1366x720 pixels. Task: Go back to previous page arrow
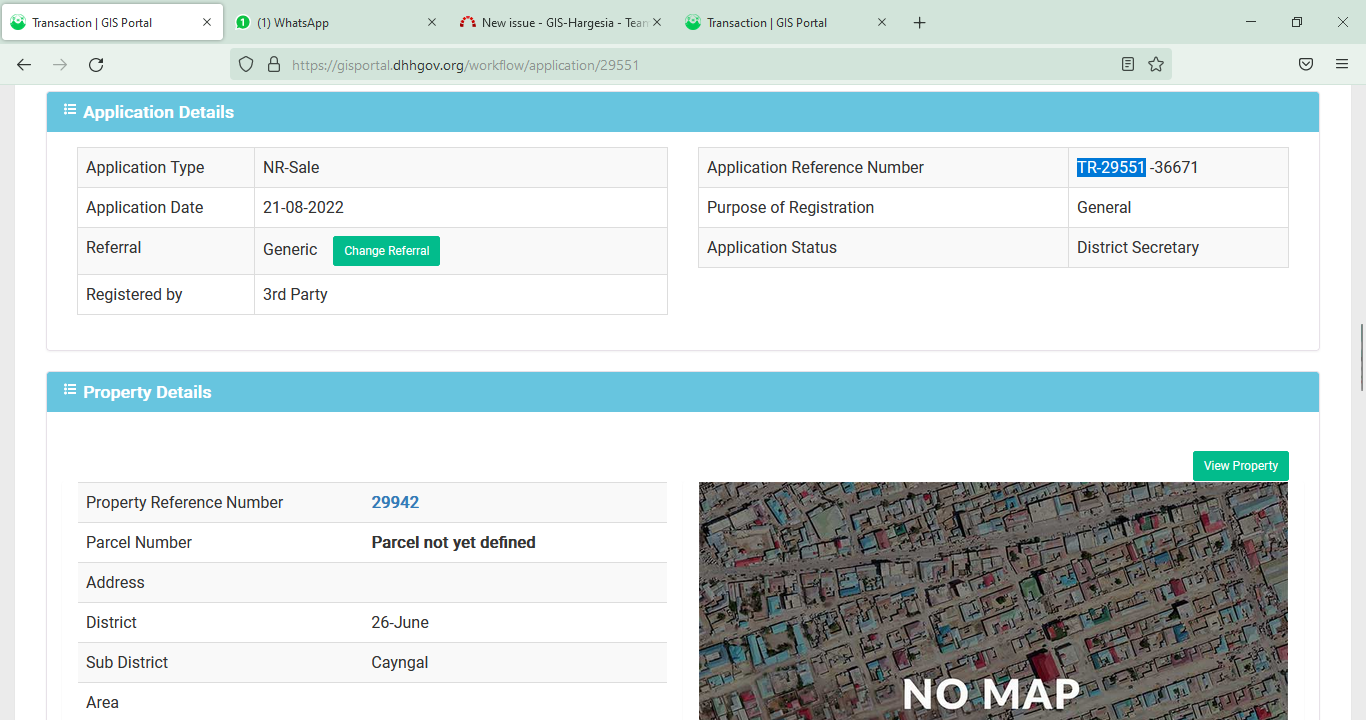point(24,64)
